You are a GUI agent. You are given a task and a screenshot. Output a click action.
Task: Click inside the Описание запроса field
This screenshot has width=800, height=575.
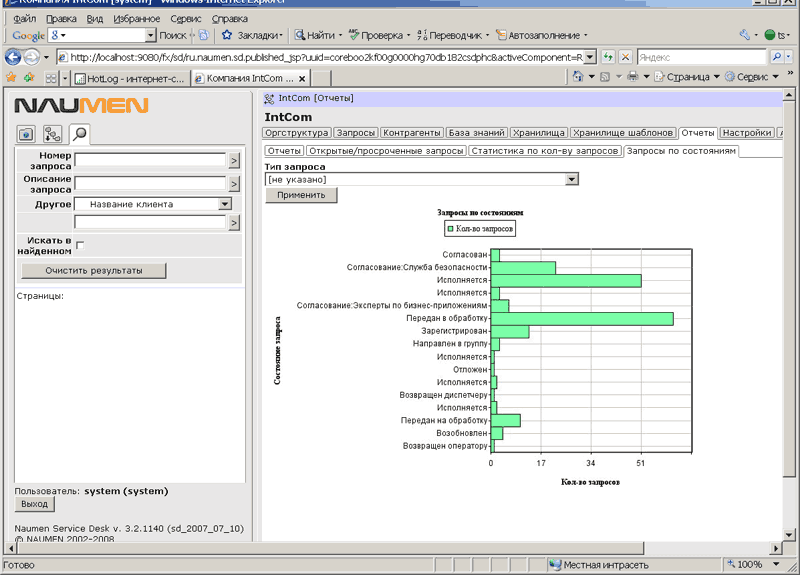(x=150, y=183)
